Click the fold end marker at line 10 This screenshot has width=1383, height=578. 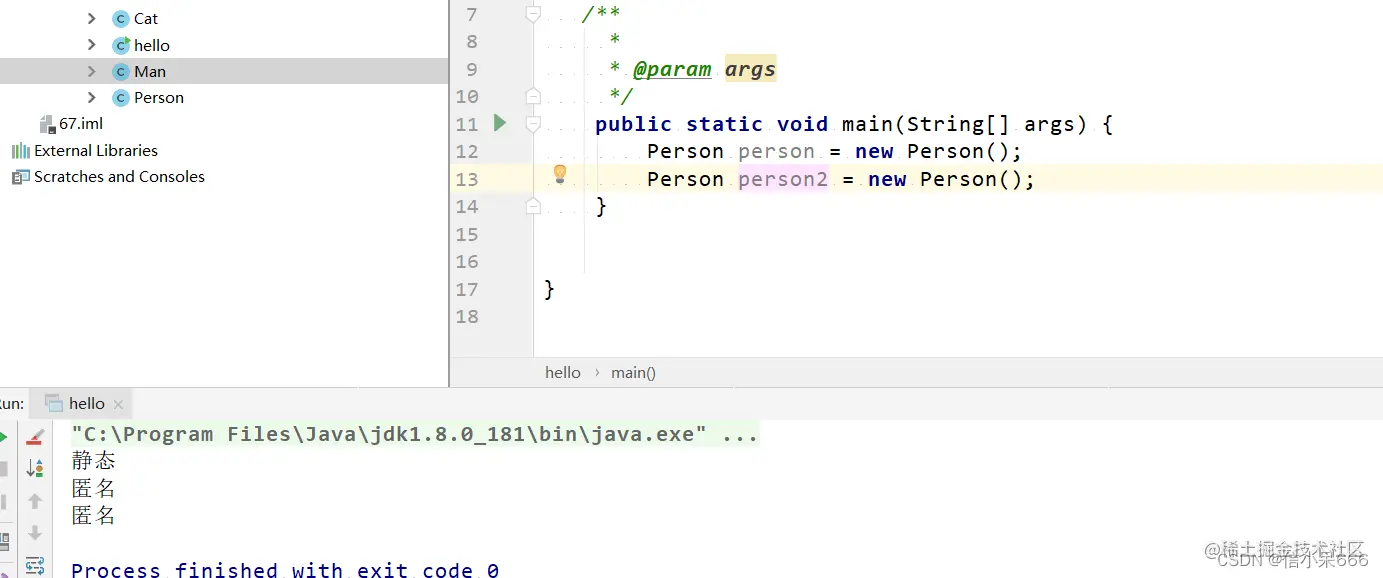point(533,96)
